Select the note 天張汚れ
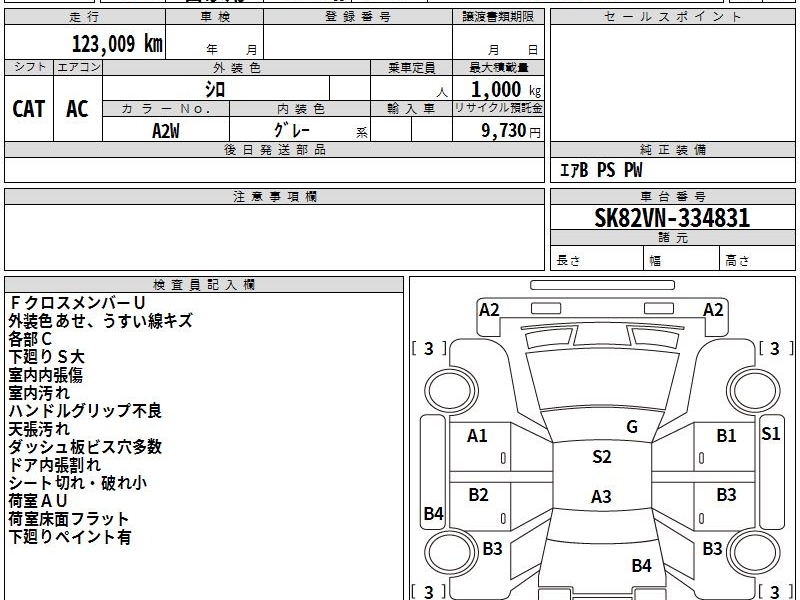Viewport: 800px width, 600px height. tap(39, 429)
